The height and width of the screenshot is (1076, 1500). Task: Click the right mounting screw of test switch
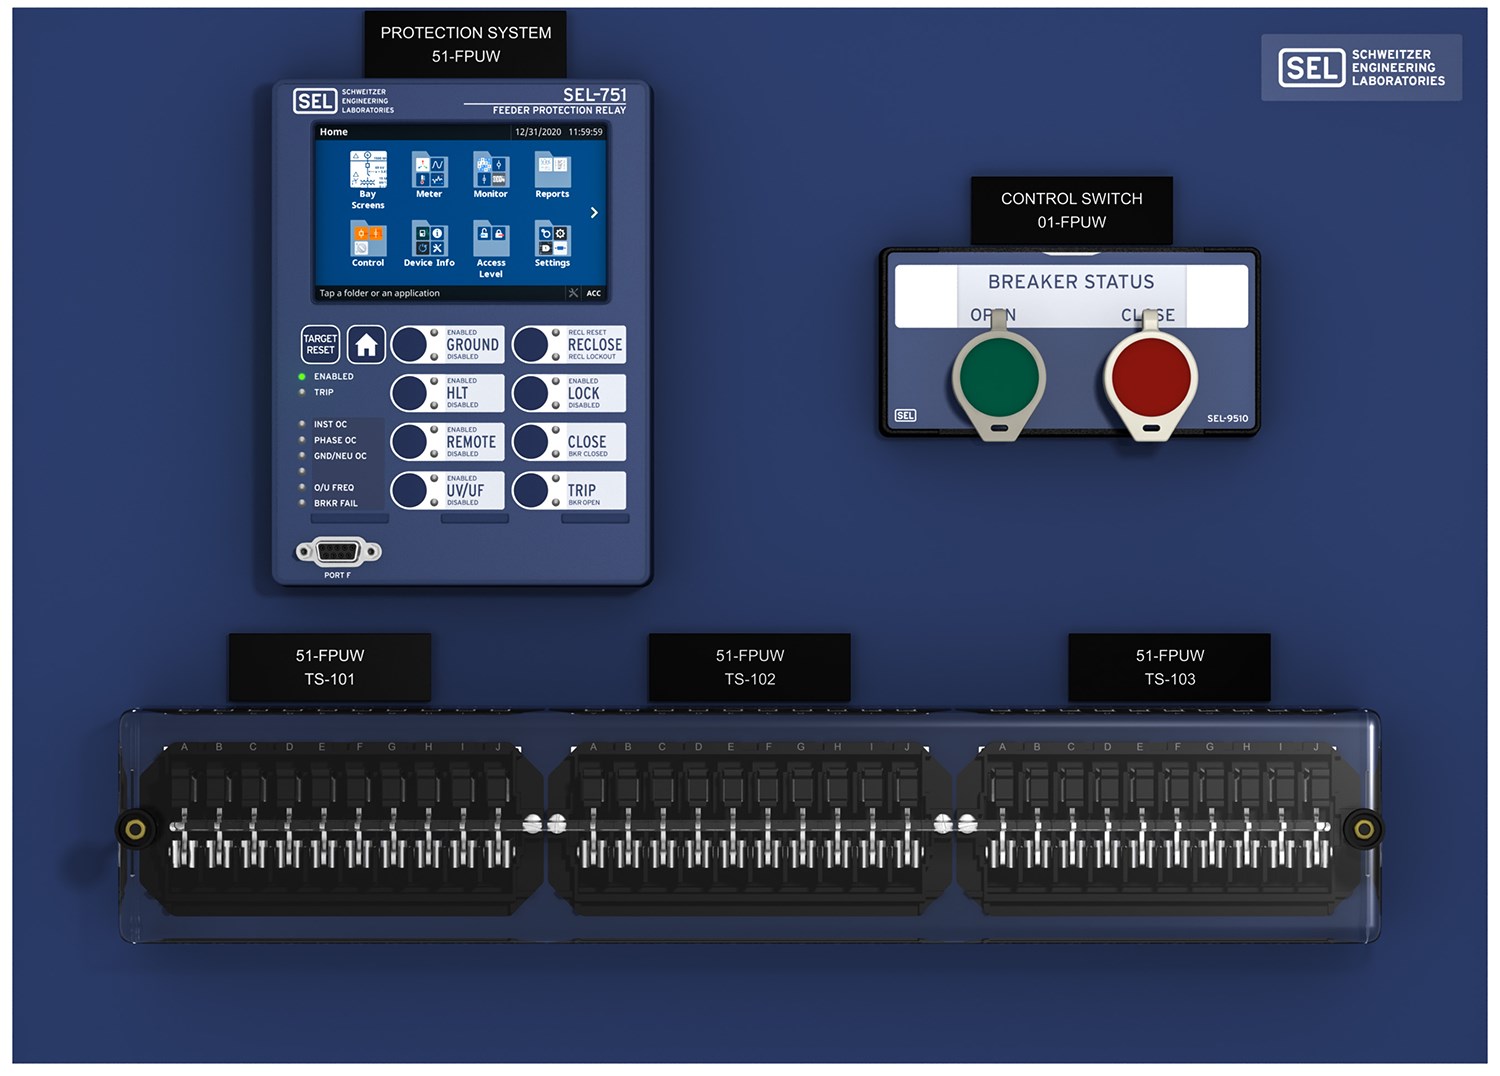(1364, 829)
